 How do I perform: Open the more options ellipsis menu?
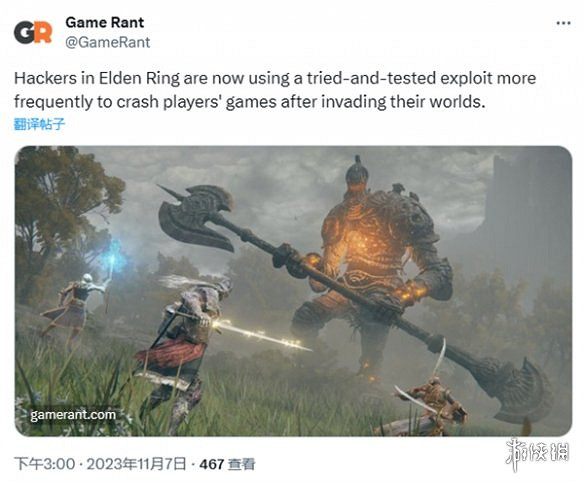(x=563, y=23)
